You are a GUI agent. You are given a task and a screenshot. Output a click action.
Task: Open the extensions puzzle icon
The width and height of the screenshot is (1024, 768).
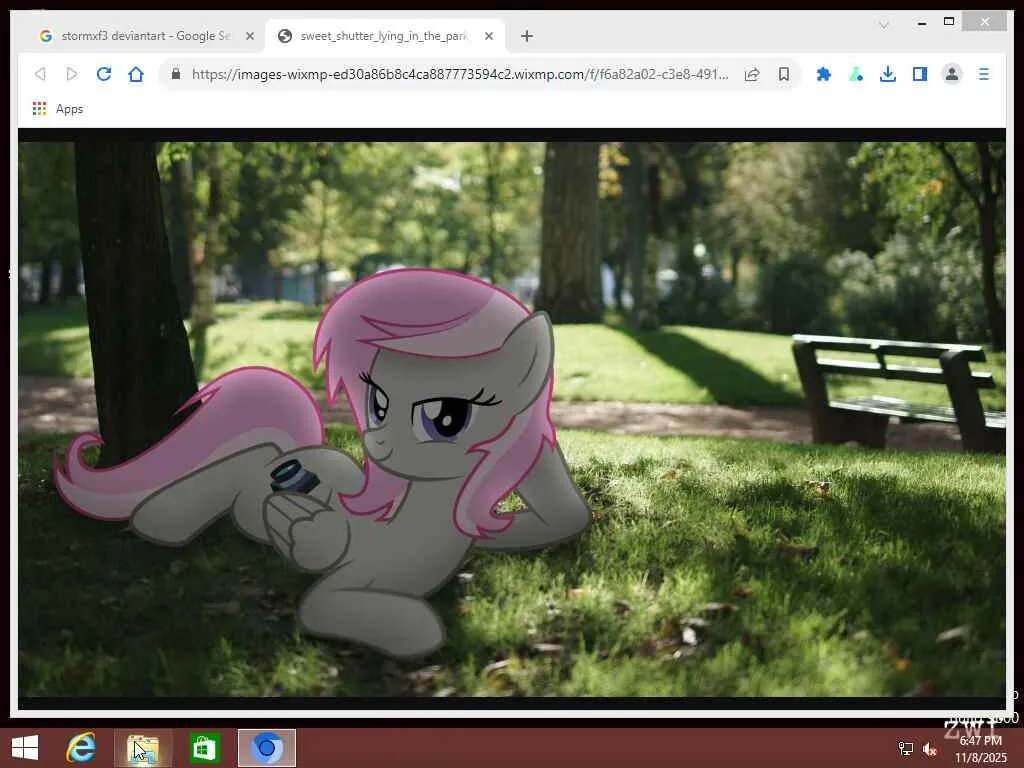(x=824, y=74)
